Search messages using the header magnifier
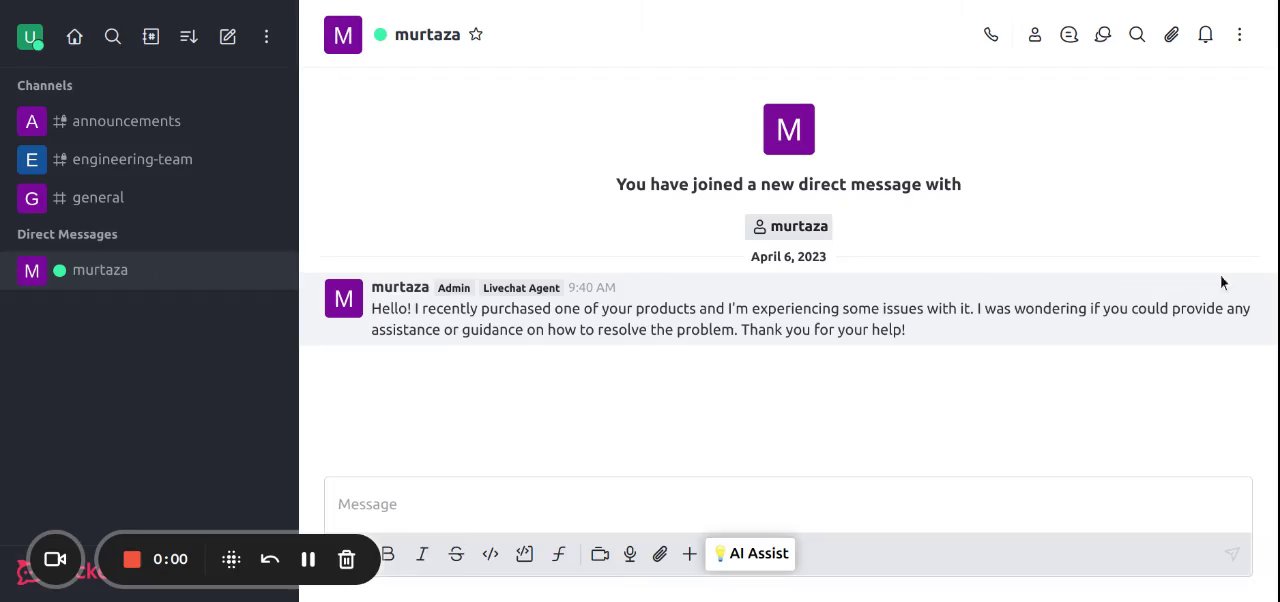The image size is (1280, 602). [1137, 35]
